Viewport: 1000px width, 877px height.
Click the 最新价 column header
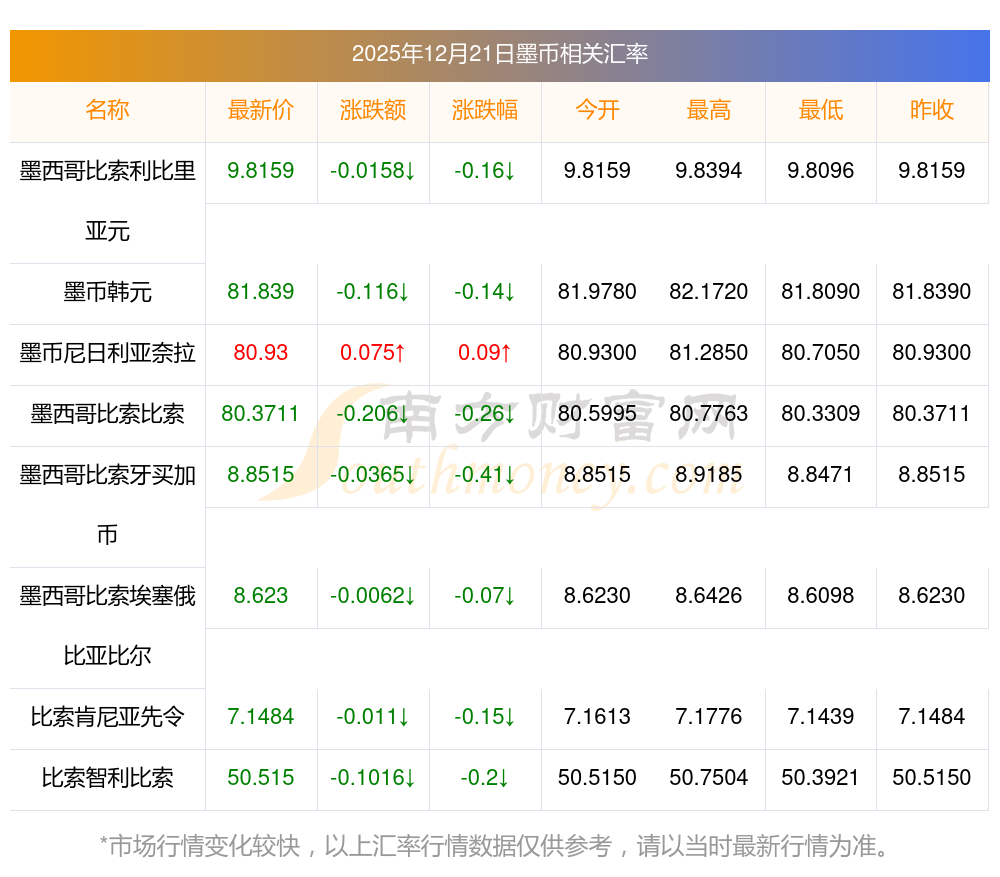pyautogui.click(x=261, y=111)
